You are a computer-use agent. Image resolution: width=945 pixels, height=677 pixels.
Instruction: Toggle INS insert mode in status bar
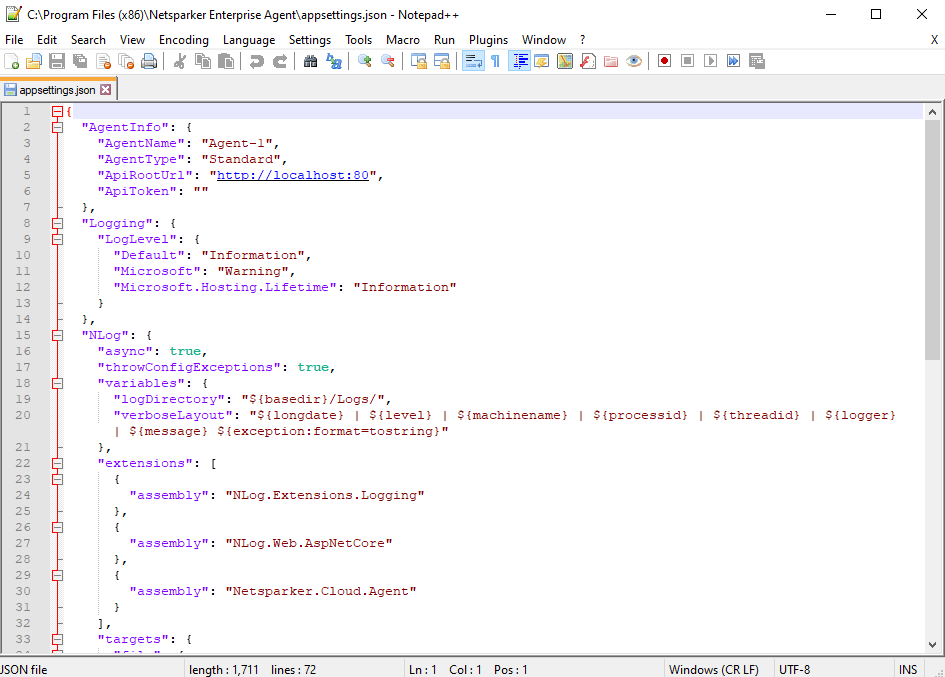[908, 670]
